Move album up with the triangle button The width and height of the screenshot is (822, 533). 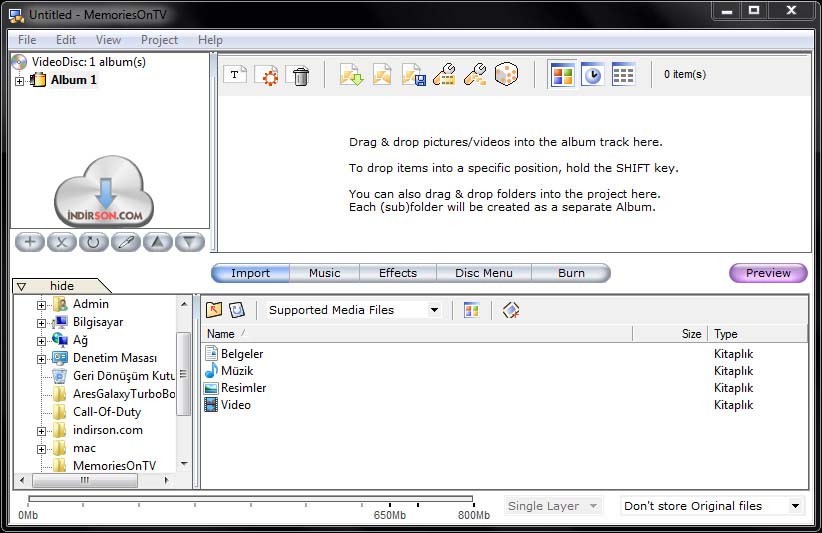(158, 242)
